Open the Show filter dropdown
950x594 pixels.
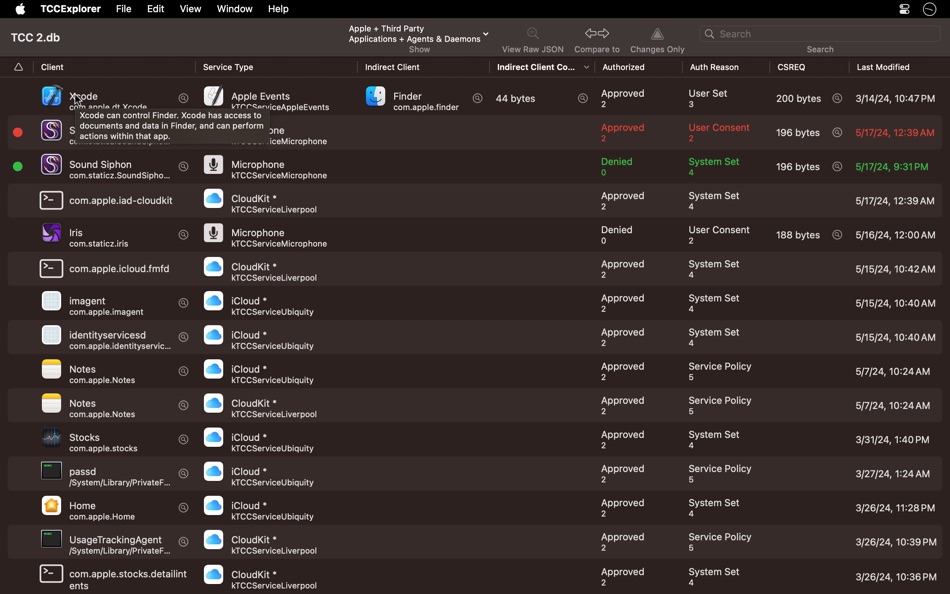419,34
